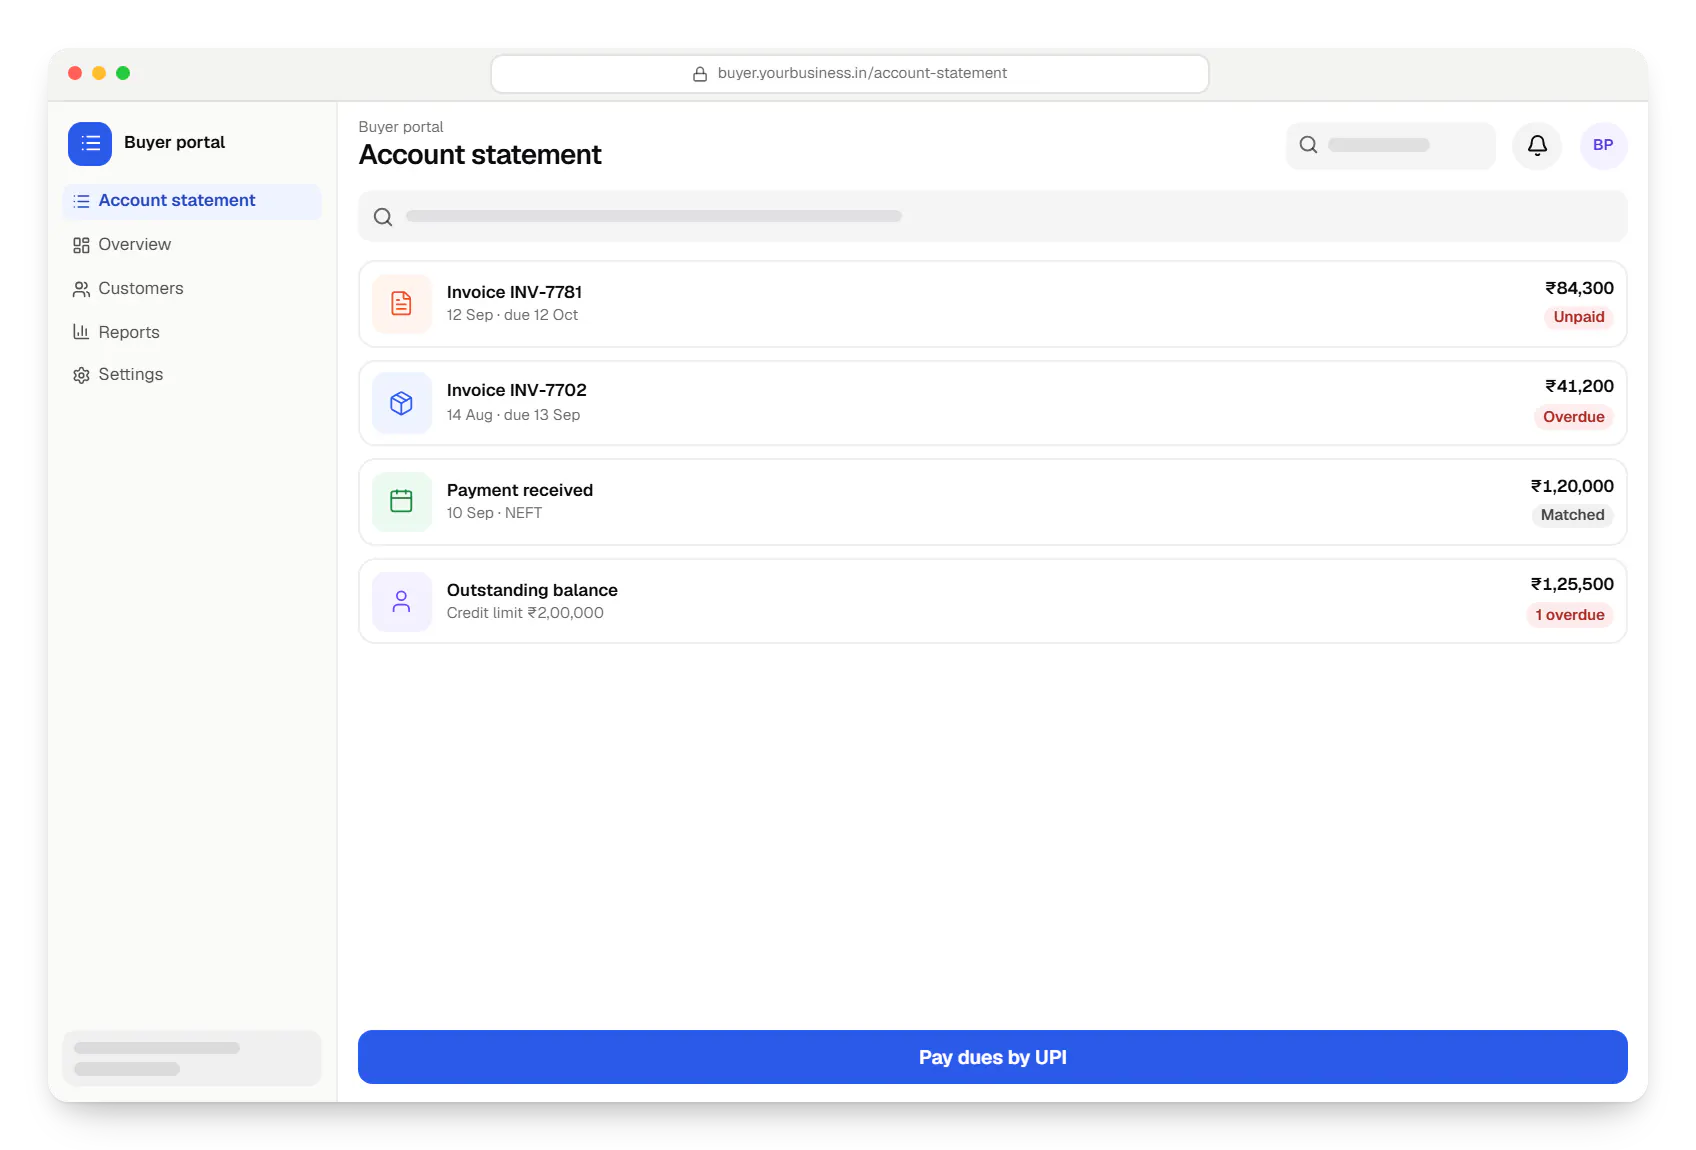The height and width of the screenshot is (1150, 1696).
Task: Click the Settings gear icon
Action: (x=81, y=375)
